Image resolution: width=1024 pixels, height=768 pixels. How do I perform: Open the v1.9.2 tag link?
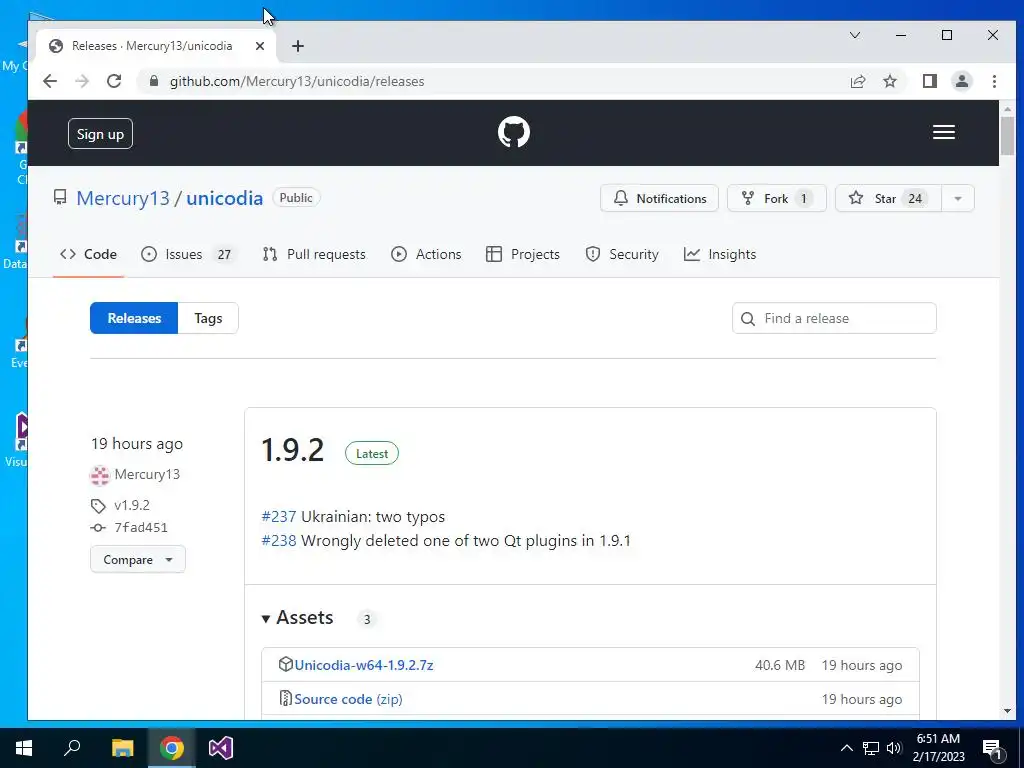coord(132,505)
